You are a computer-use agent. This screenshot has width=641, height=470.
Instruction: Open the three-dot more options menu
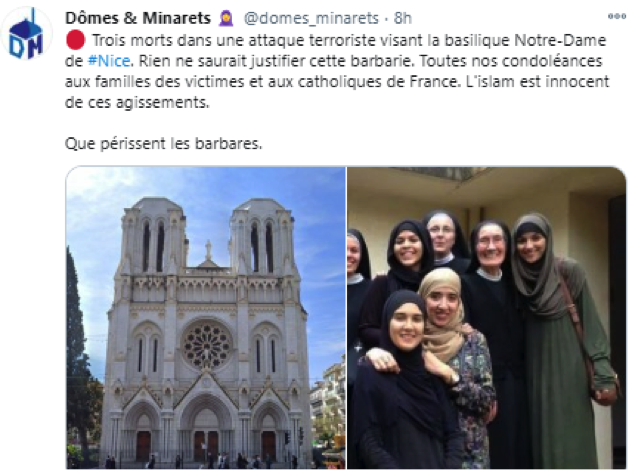click(x=616, y=17)
